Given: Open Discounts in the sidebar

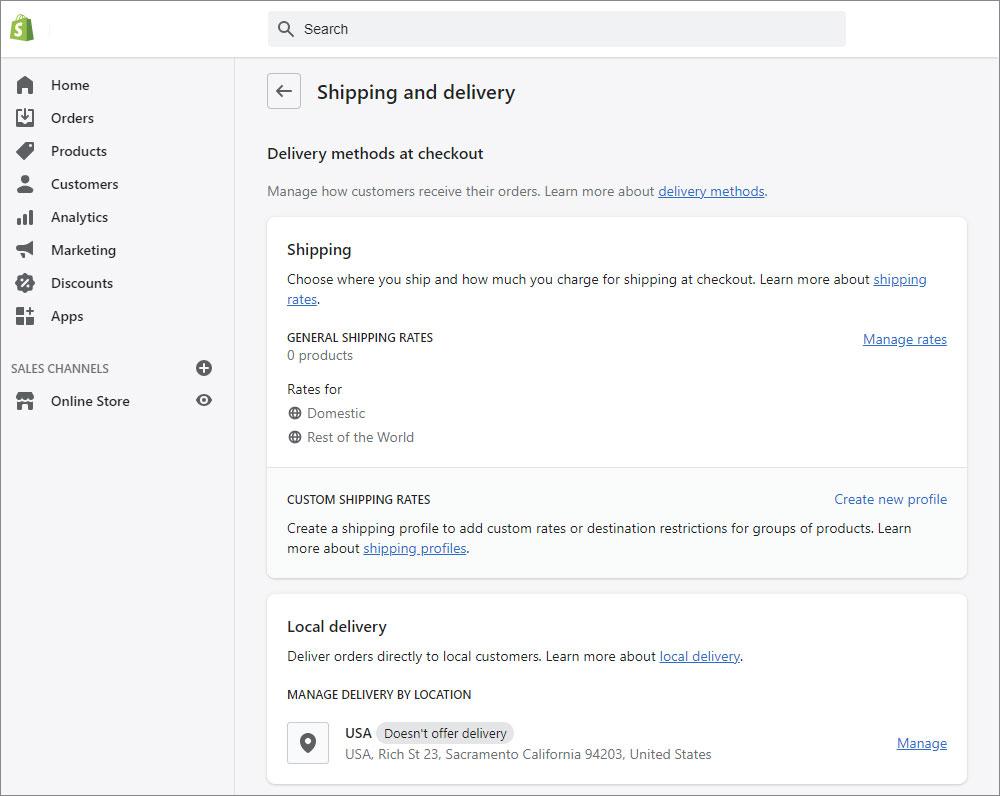Looking at the screenshot, I should 82,283.
